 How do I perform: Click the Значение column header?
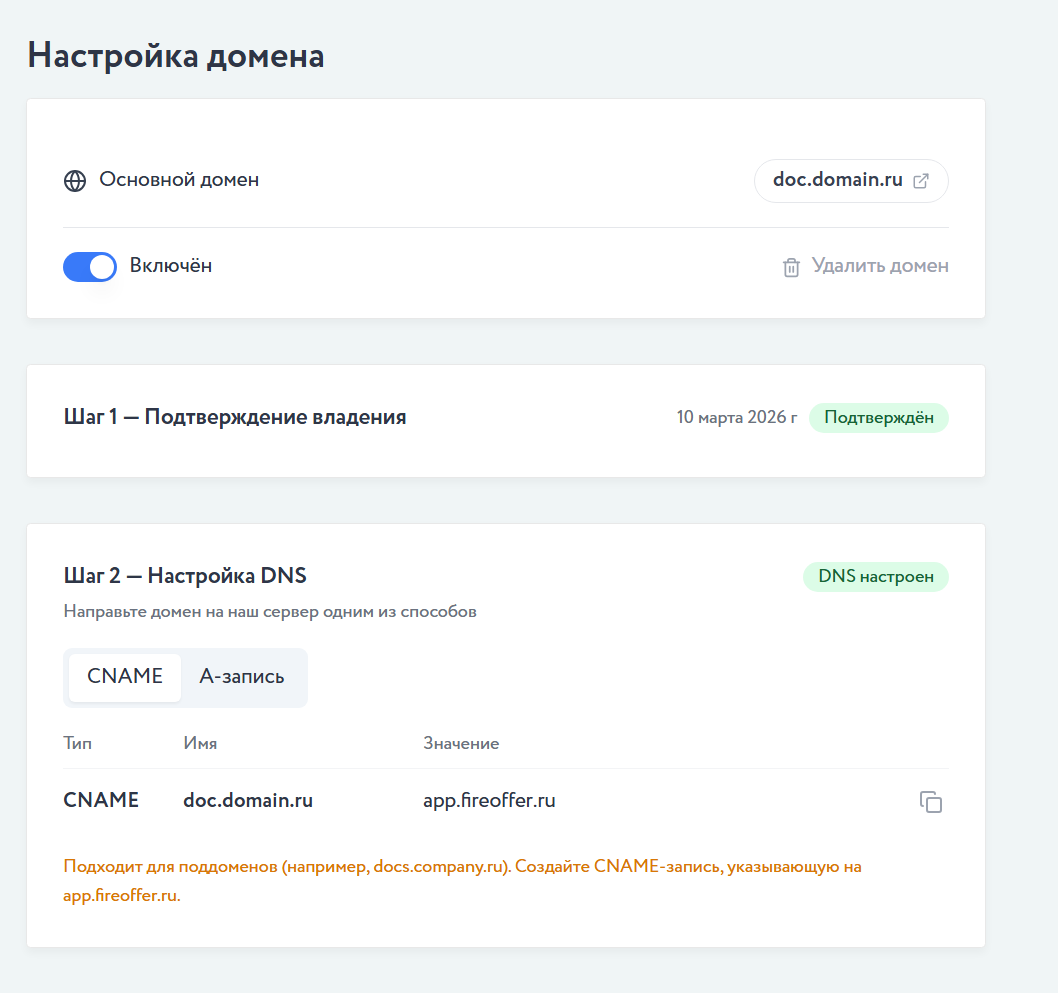pyautogui.click(x=461, y=743)
